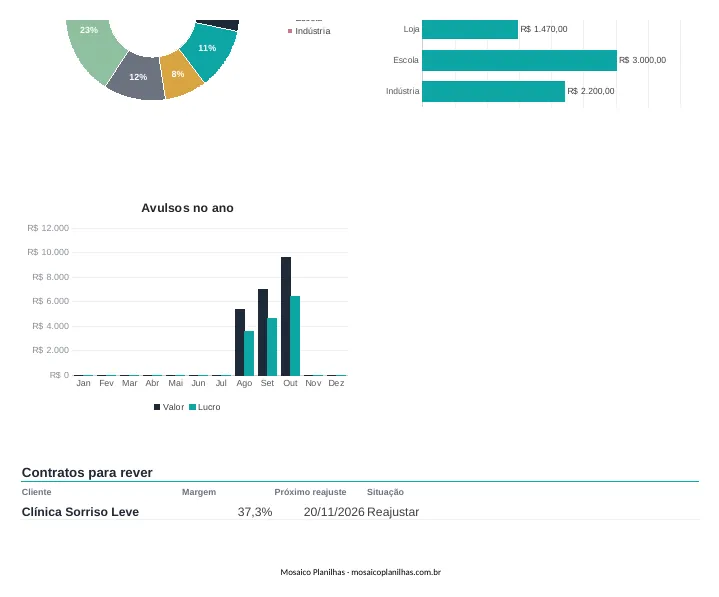The width and height of the screenshot is (719, 597).
Task: Click the Margem column header
Action: [x=199, y=492]
